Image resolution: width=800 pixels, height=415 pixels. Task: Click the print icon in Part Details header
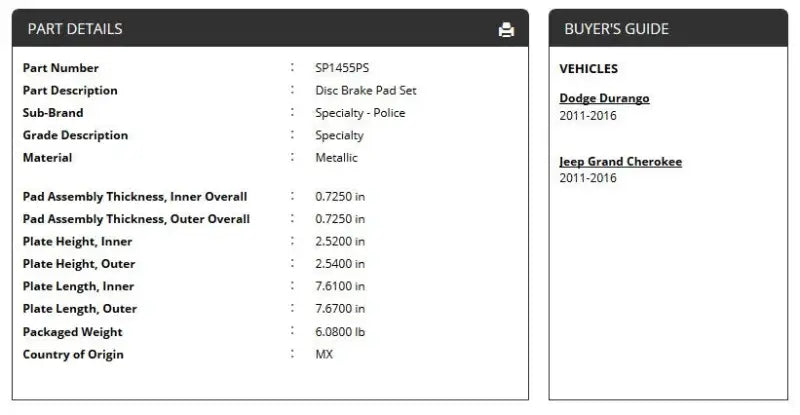(506, 29)
